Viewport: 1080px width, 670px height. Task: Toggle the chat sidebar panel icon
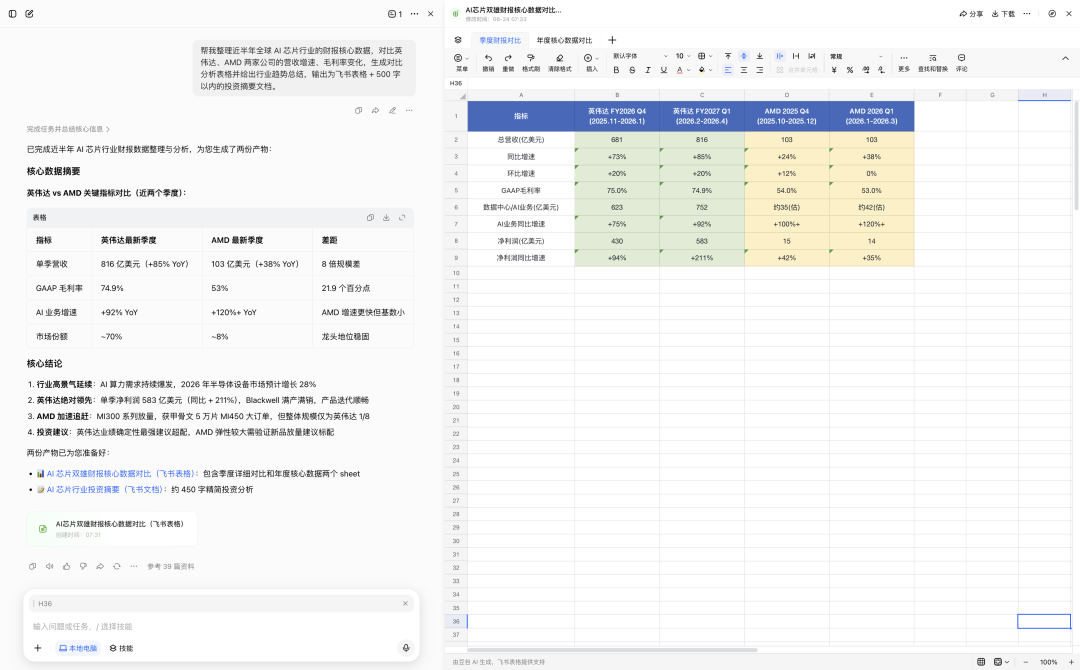click(x=12, y=14)
